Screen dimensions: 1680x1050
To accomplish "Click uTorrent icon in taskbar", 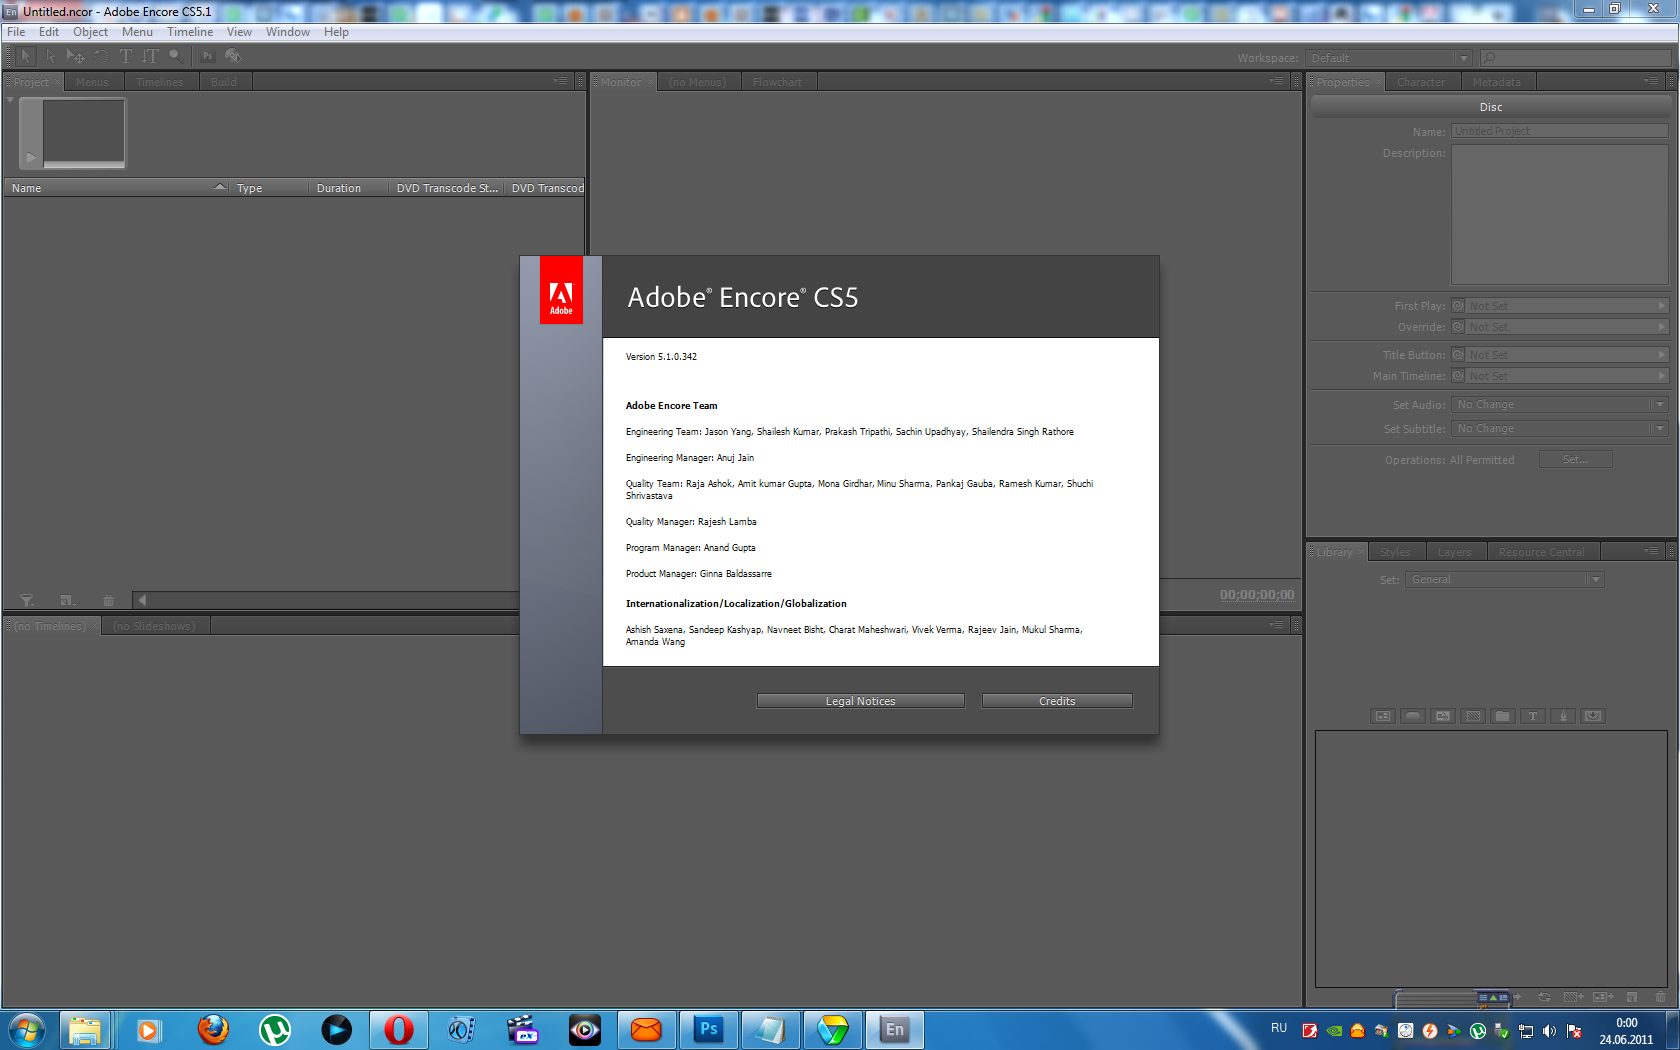I will [x=274, y=1029].
